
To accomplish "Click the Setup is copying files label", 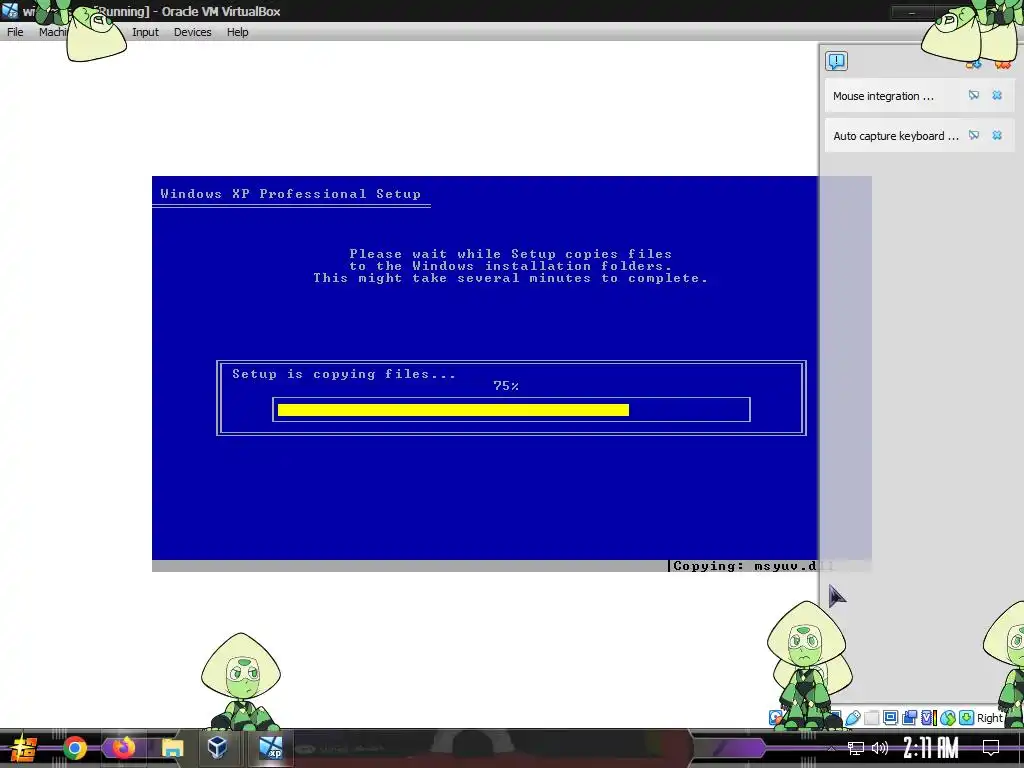I will [x=344, y=374].
